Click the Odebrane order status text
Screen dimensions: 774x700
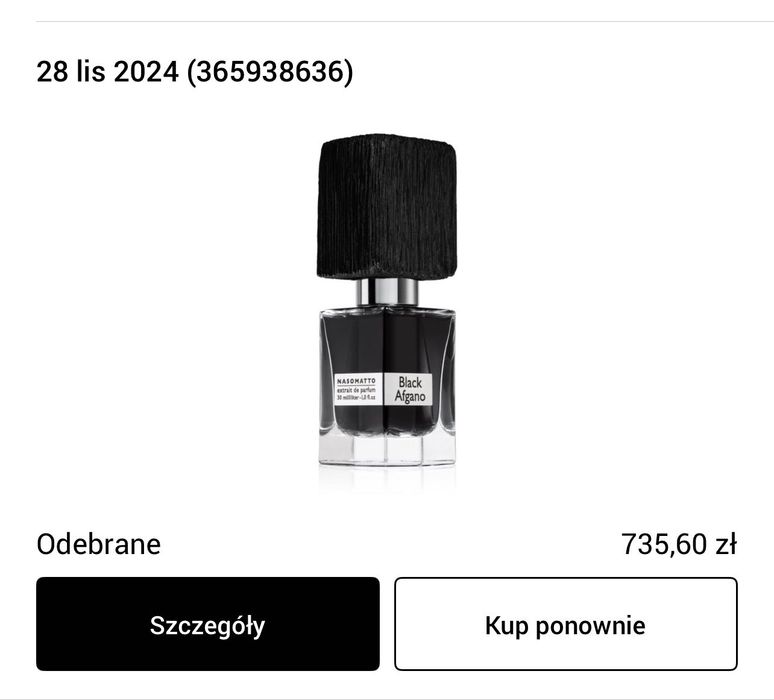click(98, 544)
